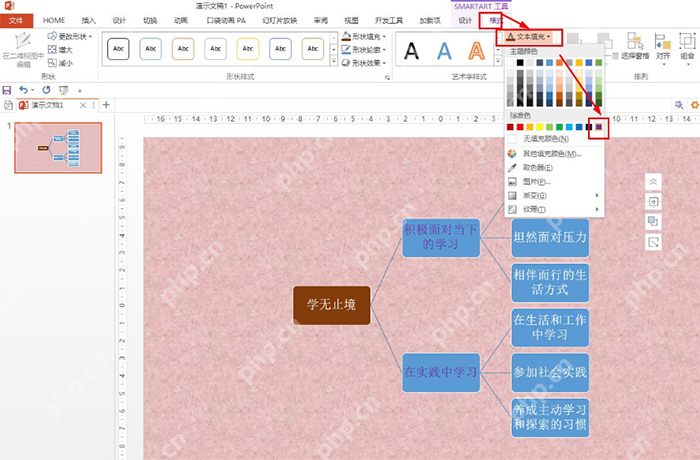Click the 在二维视图中编辑 button

pos(23,50)
